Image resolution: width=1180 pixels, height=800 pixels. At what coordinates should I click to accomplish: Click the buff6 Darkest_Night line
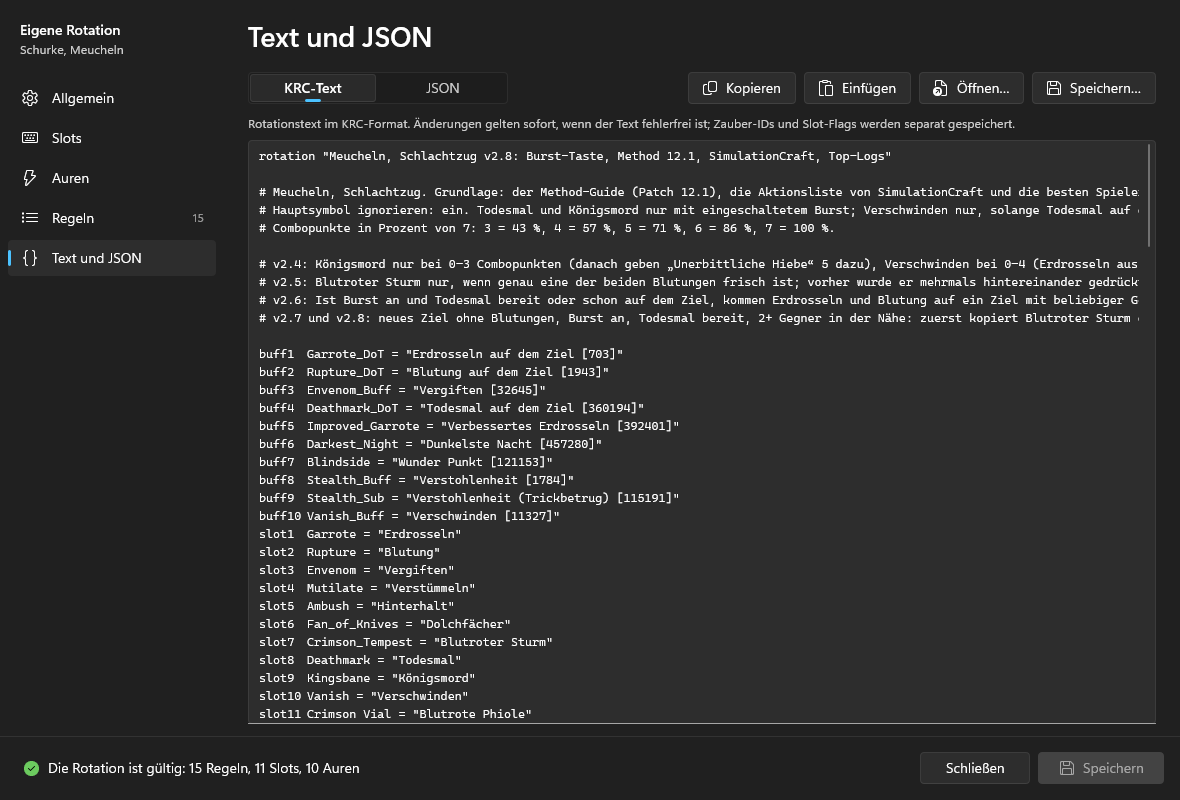pos(430,444)
